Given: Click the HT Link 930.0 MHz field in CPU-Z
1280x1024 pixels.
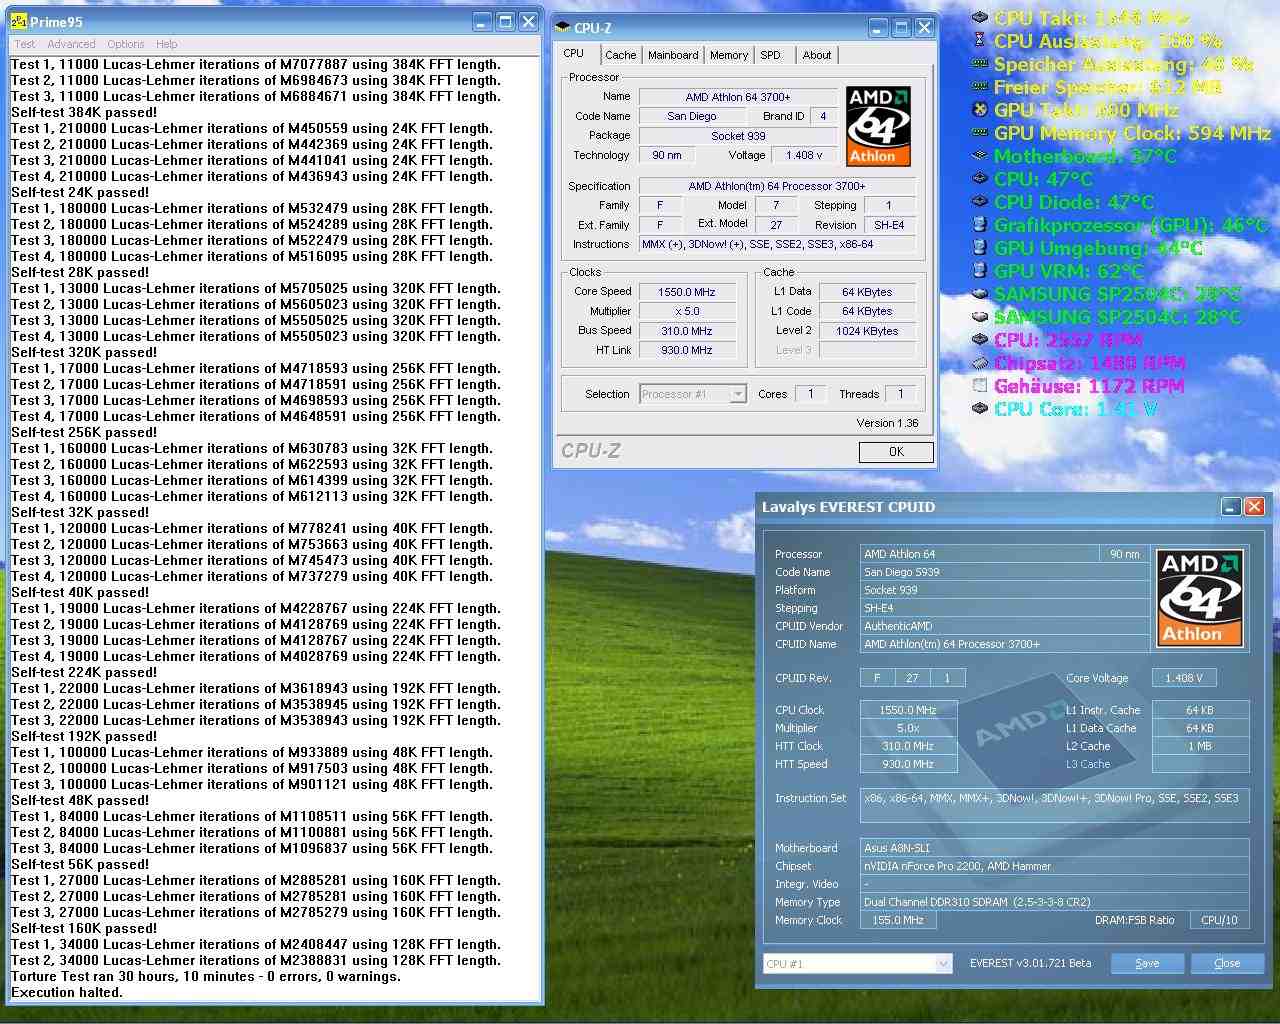Looking at the screenshot, I should pyautogui.click(x=687, y=350).
